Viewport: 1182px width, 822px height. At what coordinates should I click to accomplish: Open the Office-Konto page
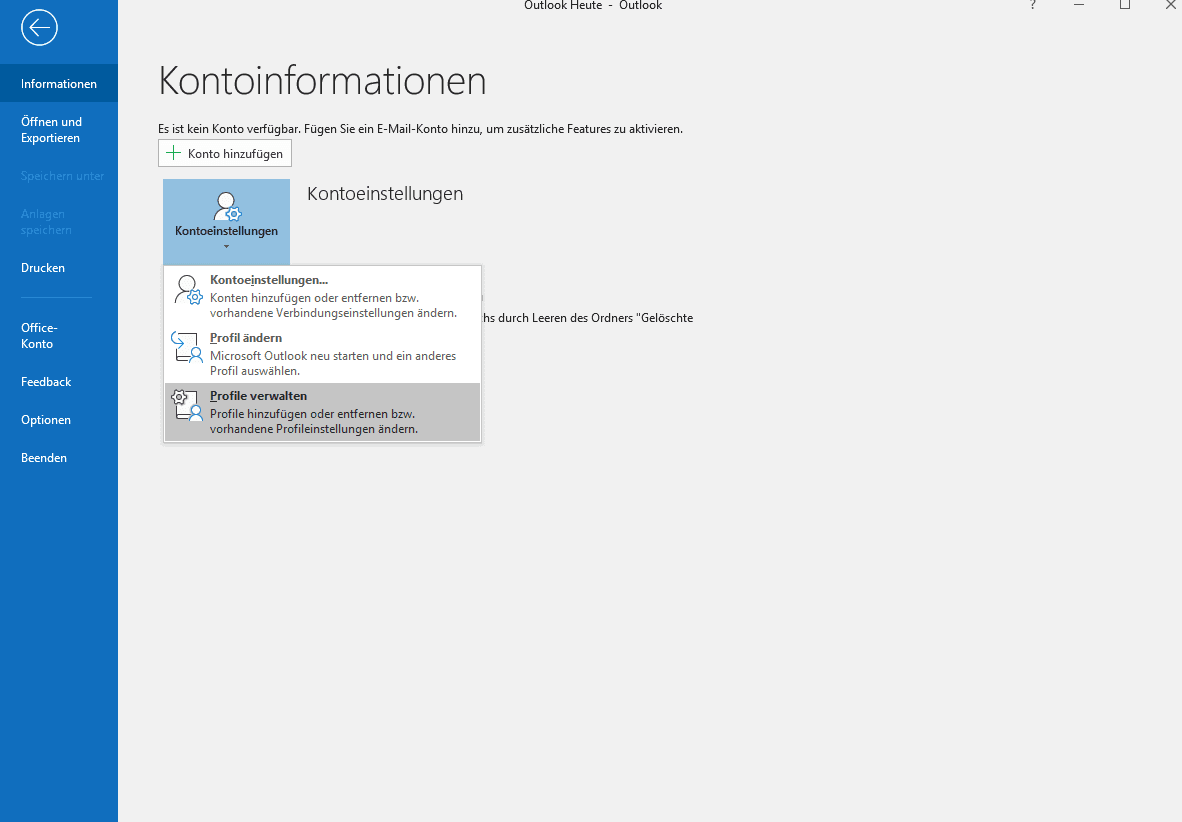pyautogui.click(x=59, y=336)
